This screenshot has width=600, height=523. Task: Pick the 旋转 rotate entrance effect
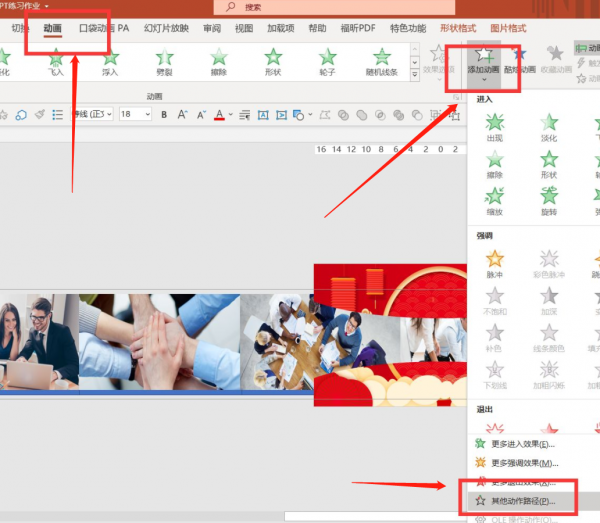coord(549,202)
